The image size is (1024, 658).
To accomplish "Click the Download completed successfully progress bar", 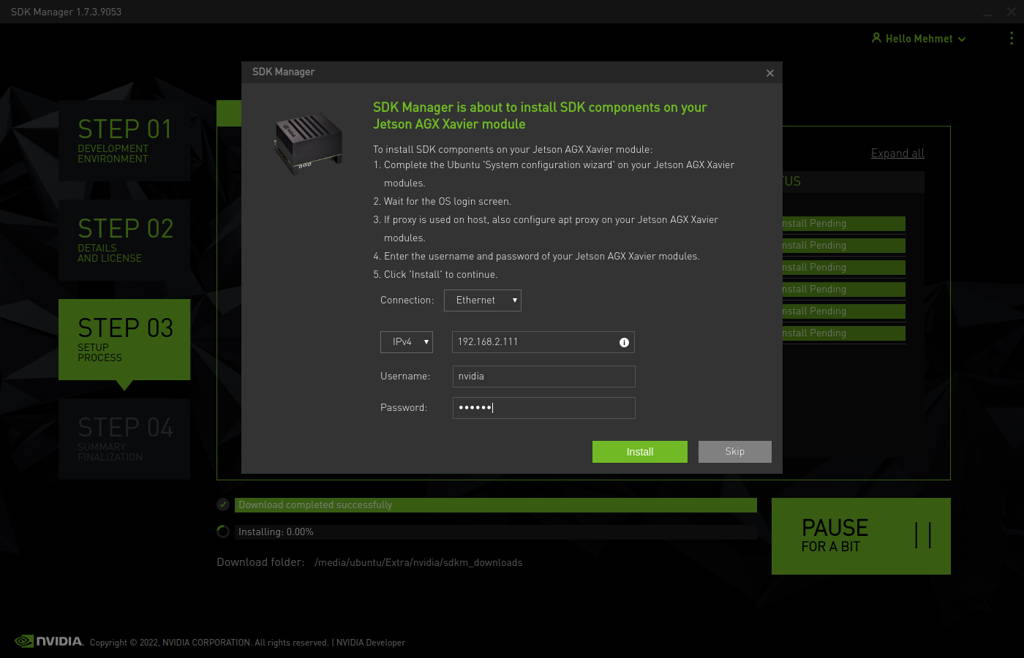I will [x=496, y=505].
